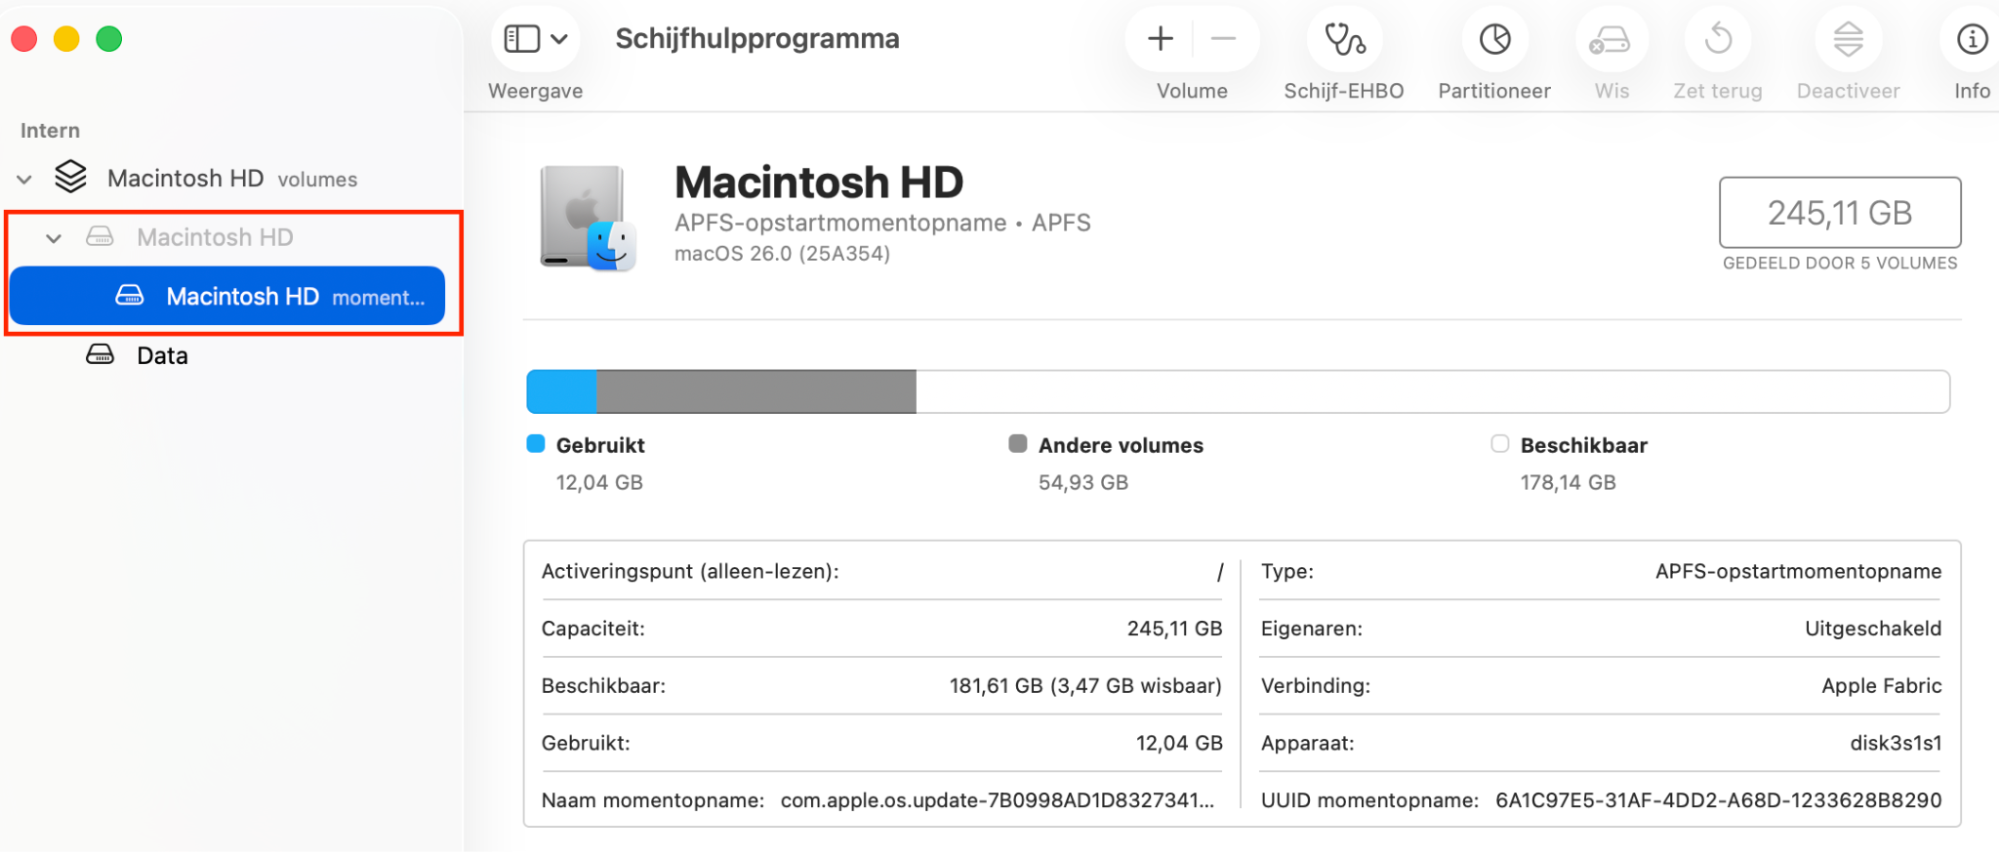Add a volume with the plus button
Screen dimensions: 1999x853
point(1160,39)
